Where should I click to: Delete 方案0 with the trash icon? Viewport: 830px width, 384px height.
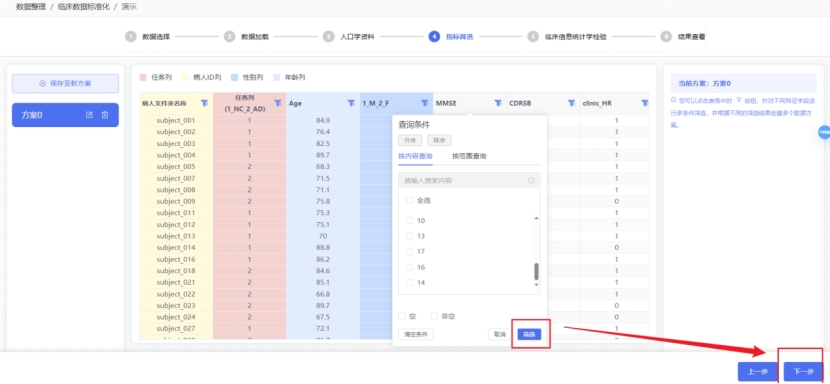coord(105,115)
